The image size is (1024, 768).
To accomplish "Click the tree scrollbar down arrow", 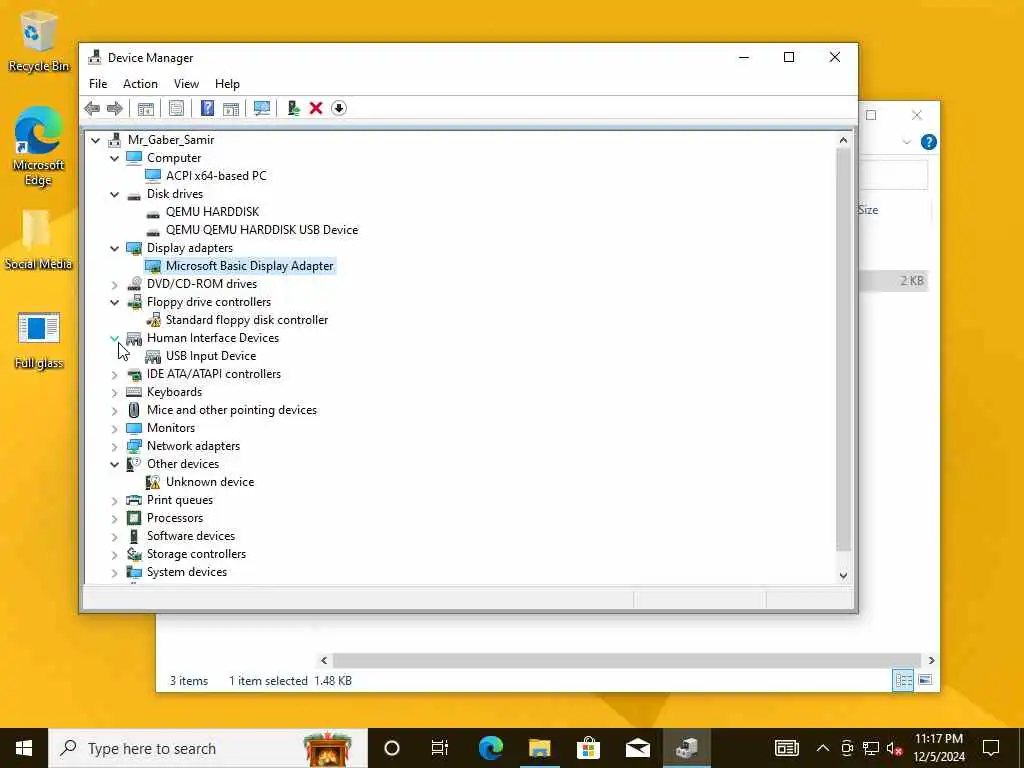I will (x=843, y=575).
